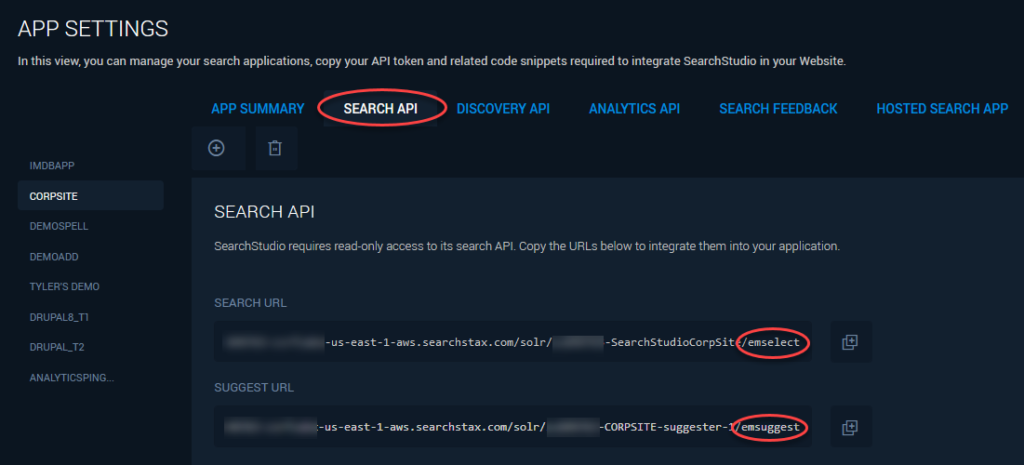This screenshot has height=465, width=1024.
Task: Open the Analytics API tab
Action: 634,109
